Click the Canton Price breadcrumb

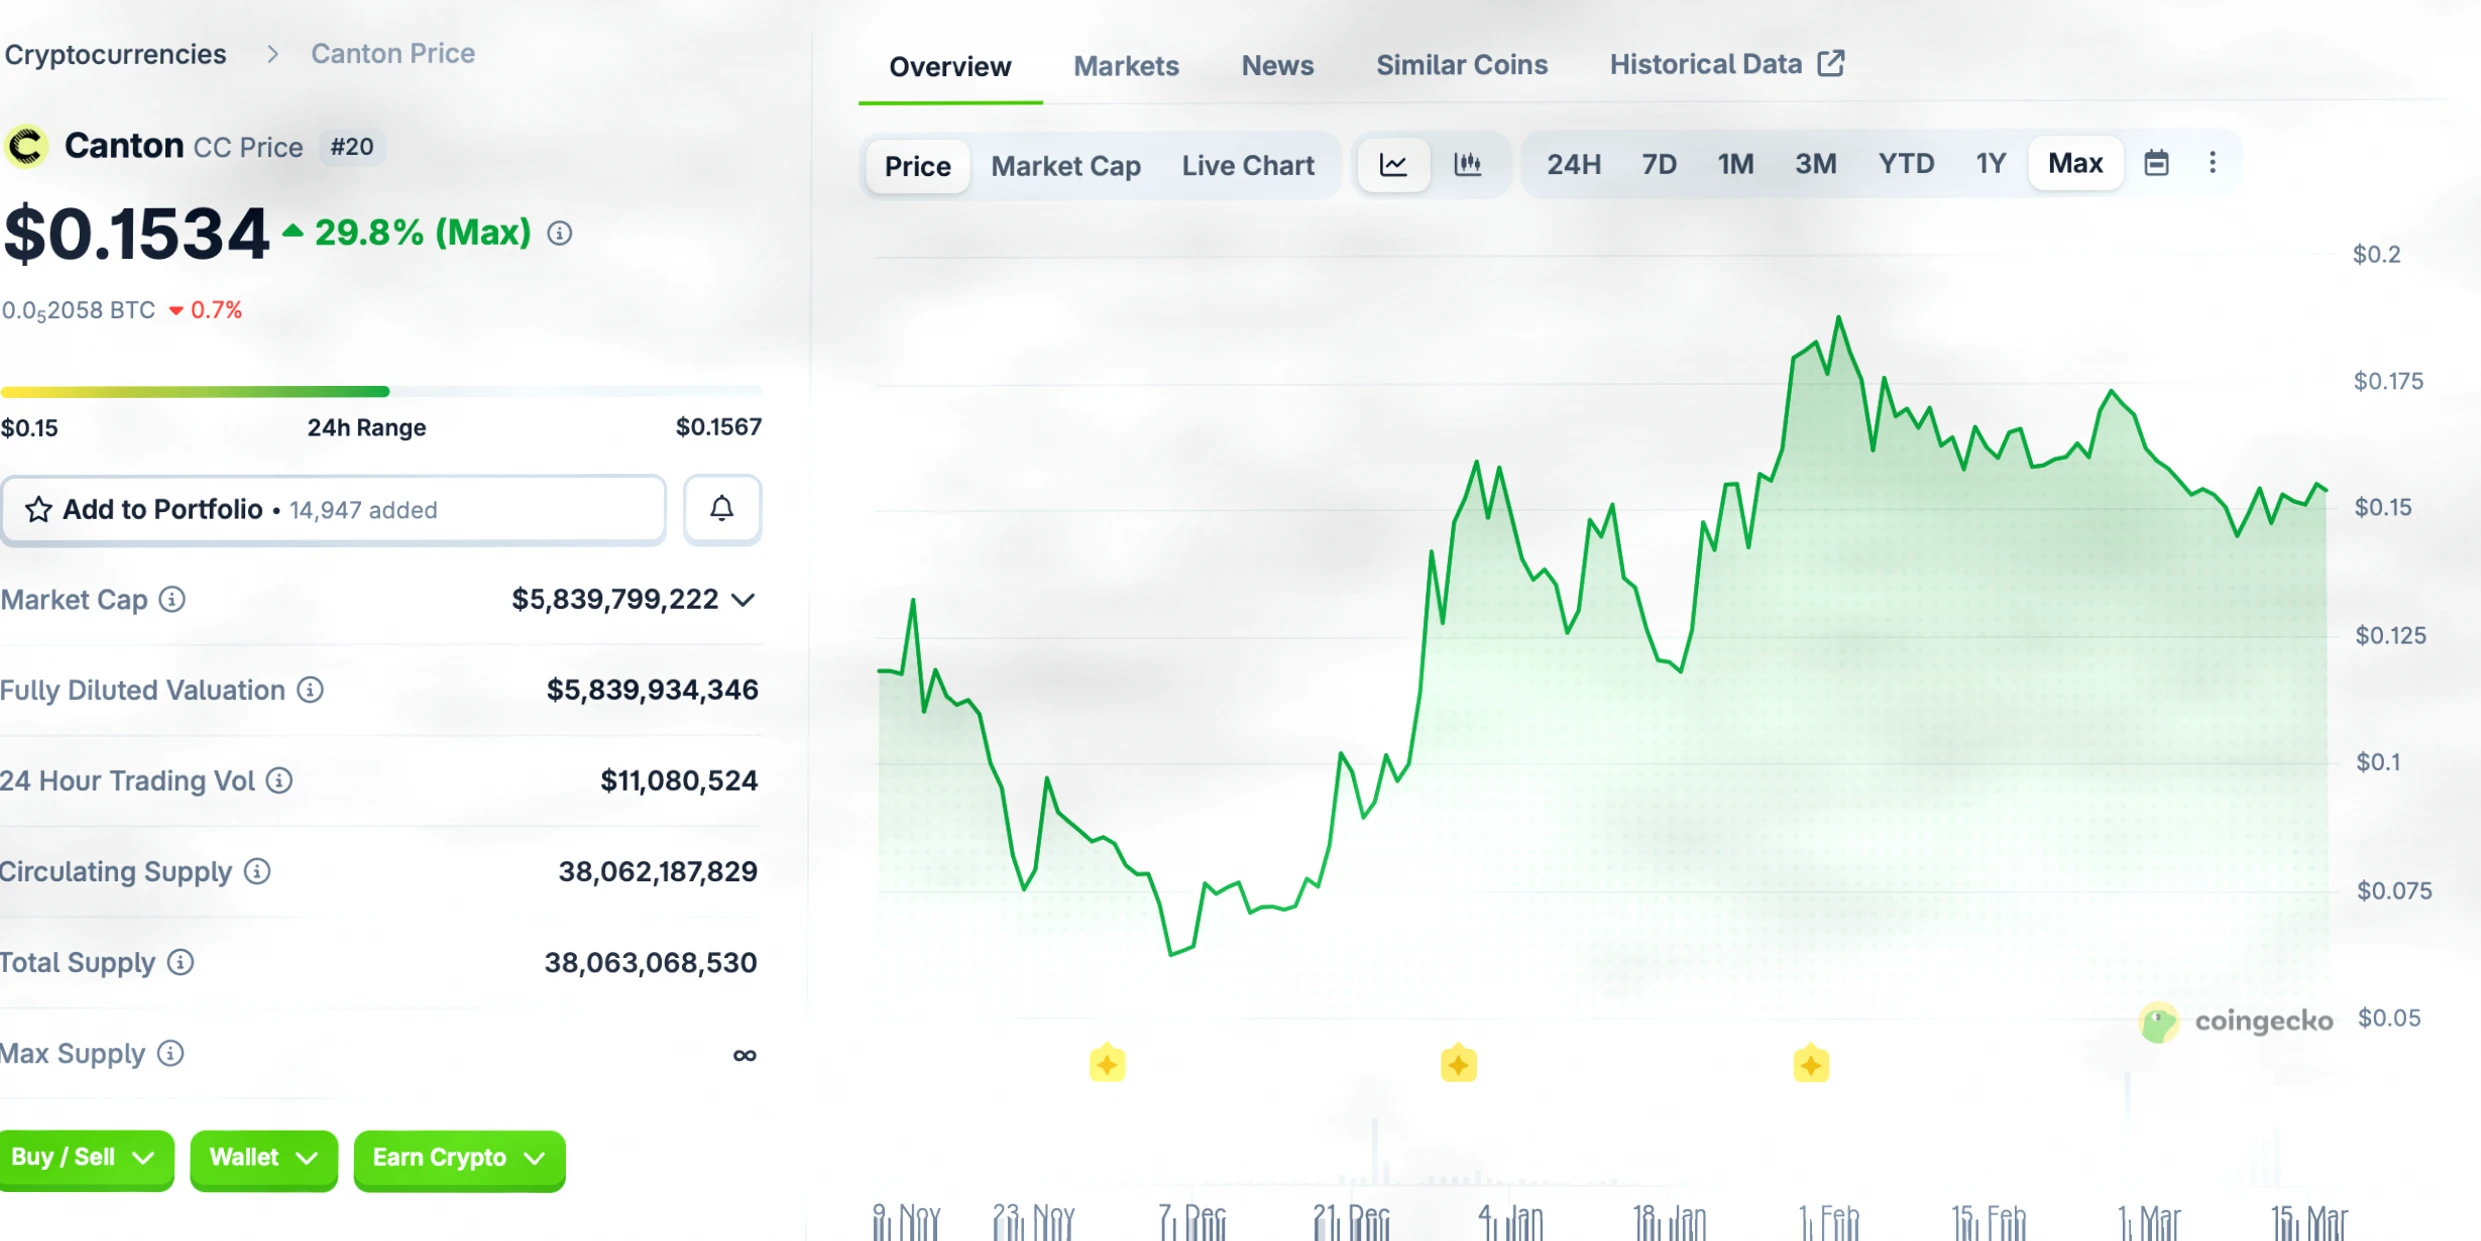[x=392, y=53]
